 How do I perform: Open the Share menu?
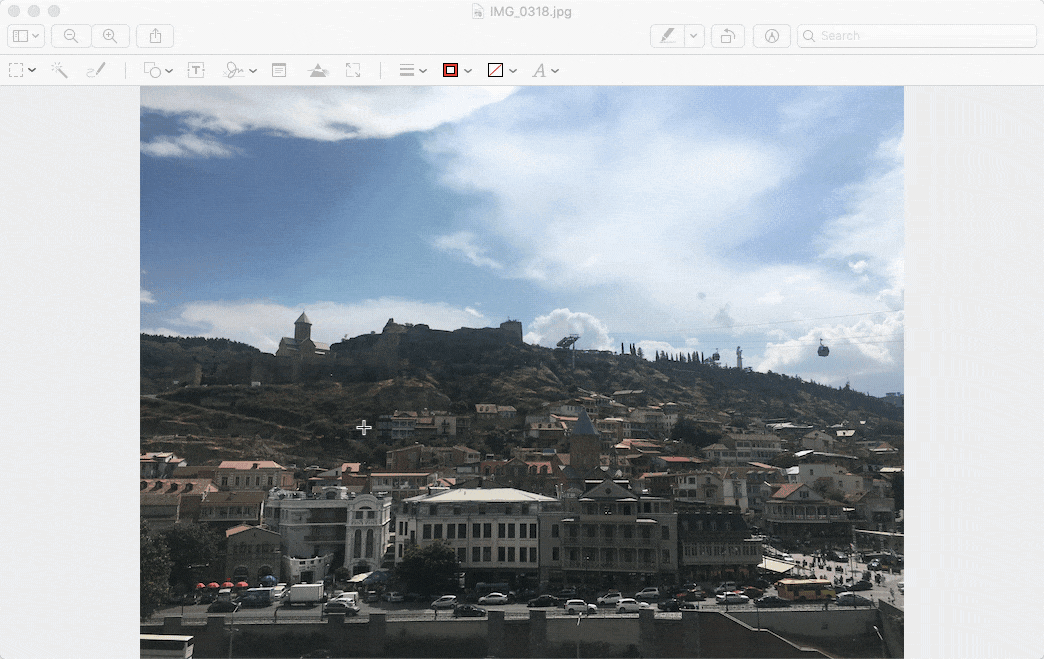155,36
